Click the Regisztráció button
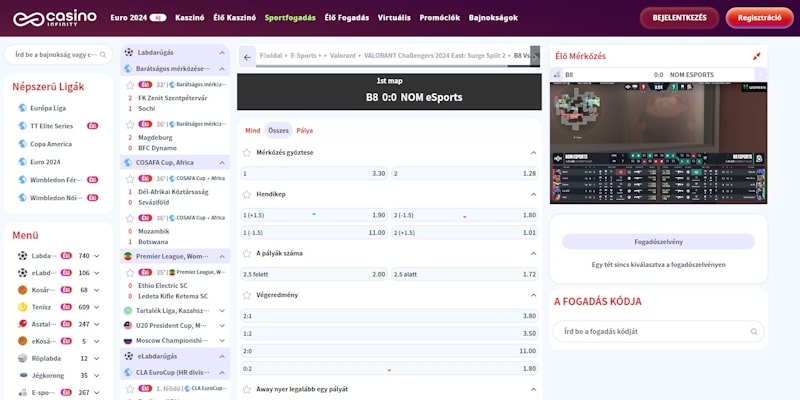800x400 pixels. pos(760,18)
